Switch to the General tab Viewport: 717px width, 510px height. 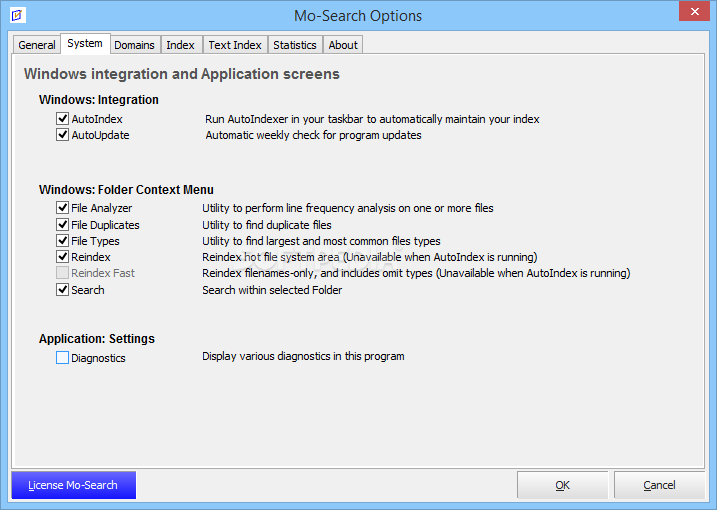pos(37,45)
